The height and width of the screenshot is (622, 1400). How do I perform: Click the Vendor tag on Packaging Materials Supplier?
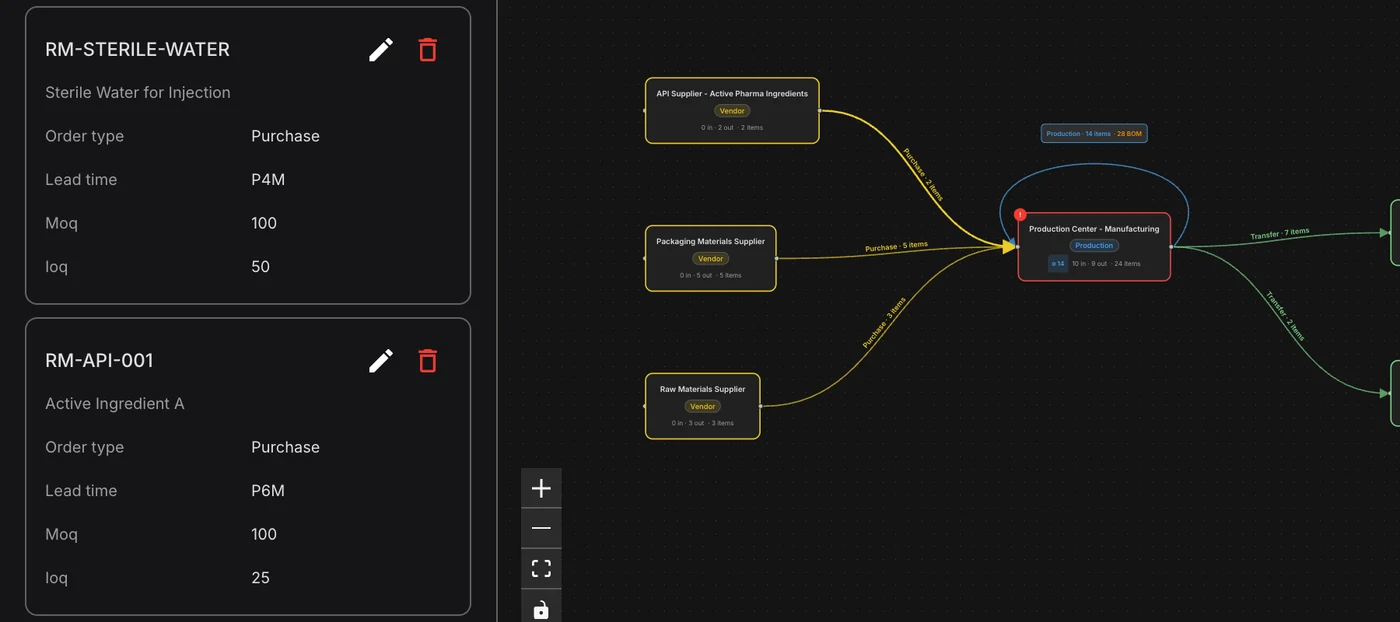(x=710, y=259)
